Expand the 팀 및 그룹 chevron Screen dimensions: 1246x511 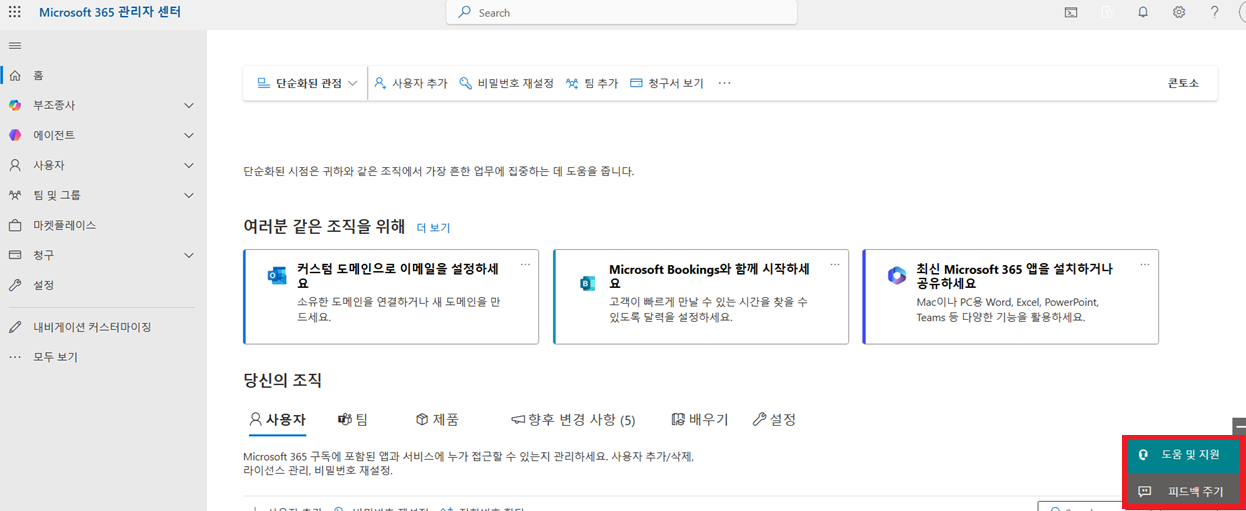pyautogui.click(x=189, y=195)
